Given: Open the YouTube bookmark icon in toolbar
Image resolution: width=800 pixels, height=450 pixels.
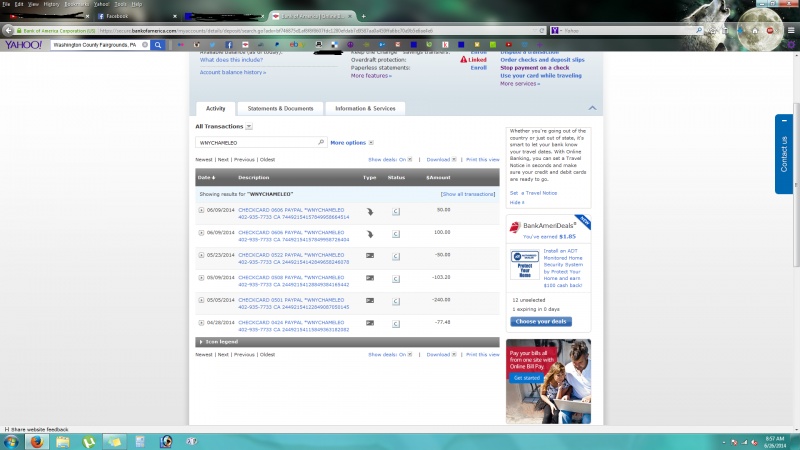Looking at the screenshot, I should 509,45.
